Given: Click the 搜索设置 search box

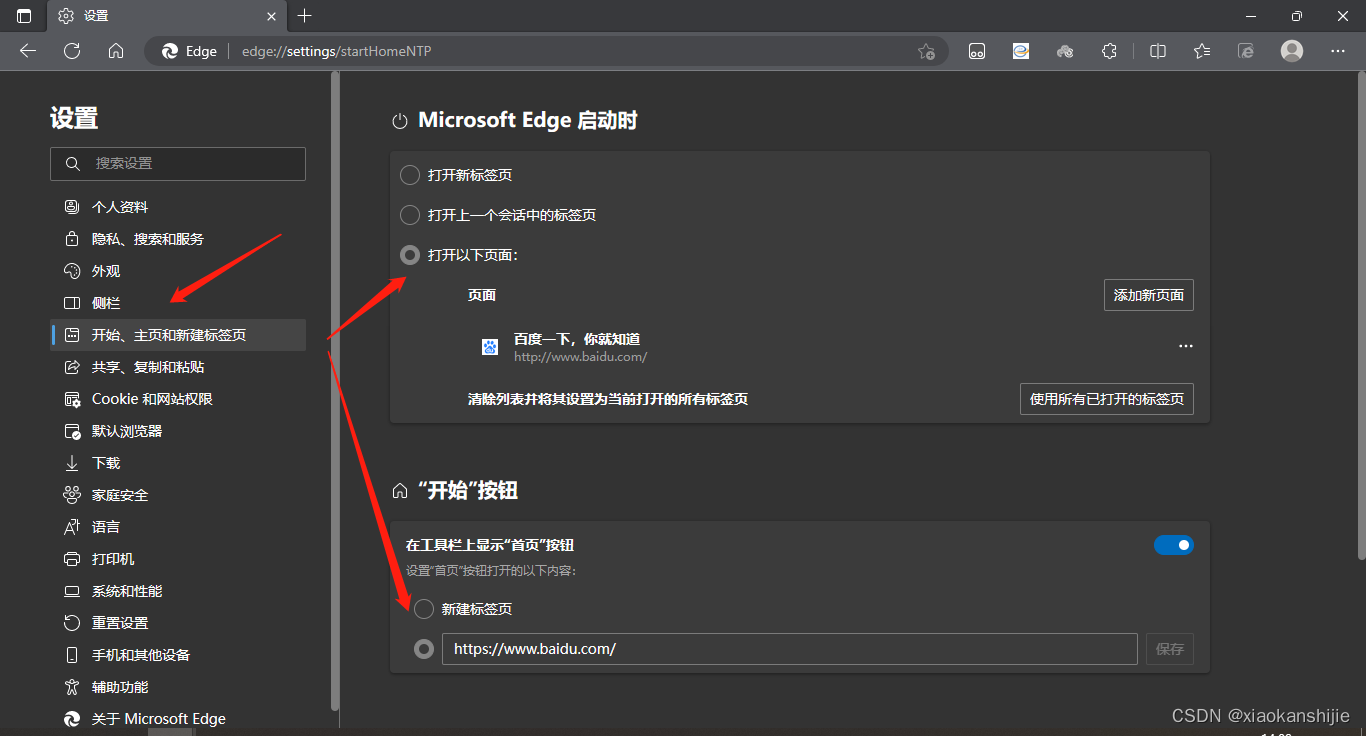Looking at the screenshot, I should coord(178,164).
